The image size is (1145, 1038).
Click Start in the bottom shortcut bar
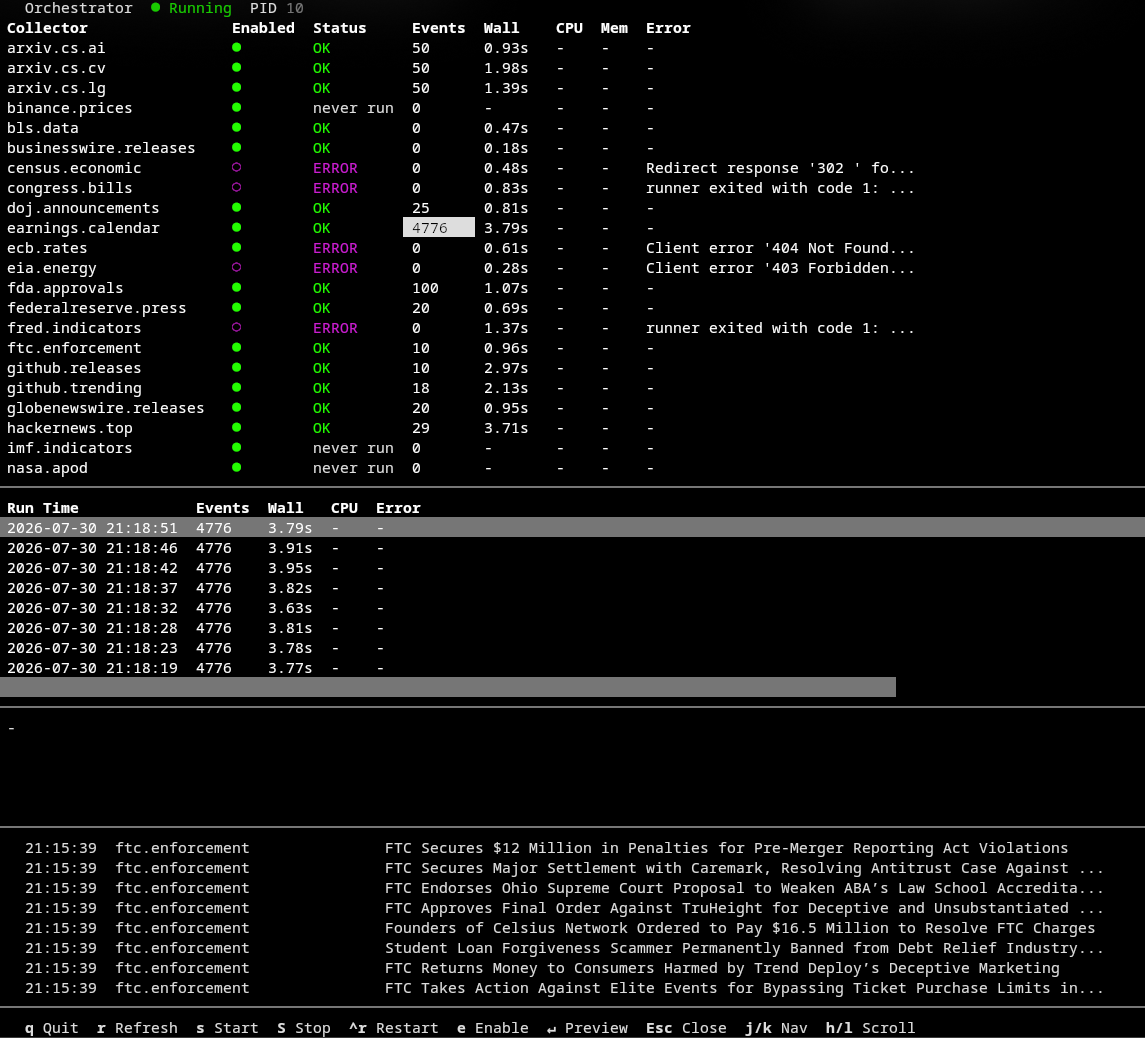pos(227,1028)
